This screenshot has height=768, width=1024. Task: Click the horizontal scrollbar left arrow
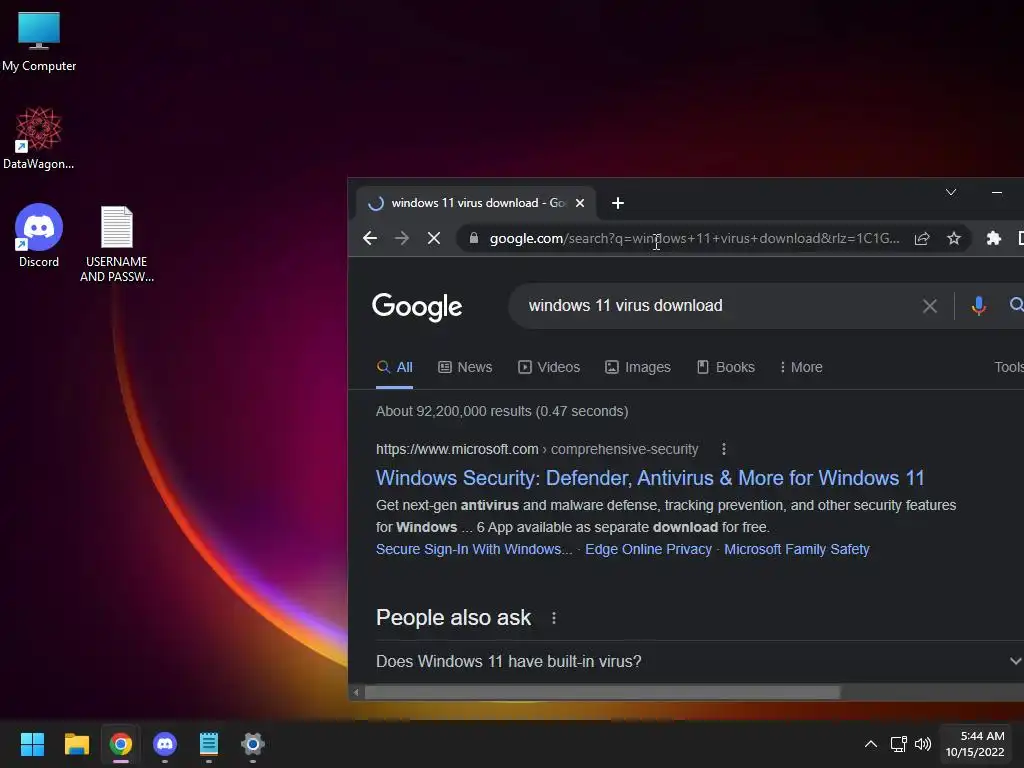click(x=356, y=692)
